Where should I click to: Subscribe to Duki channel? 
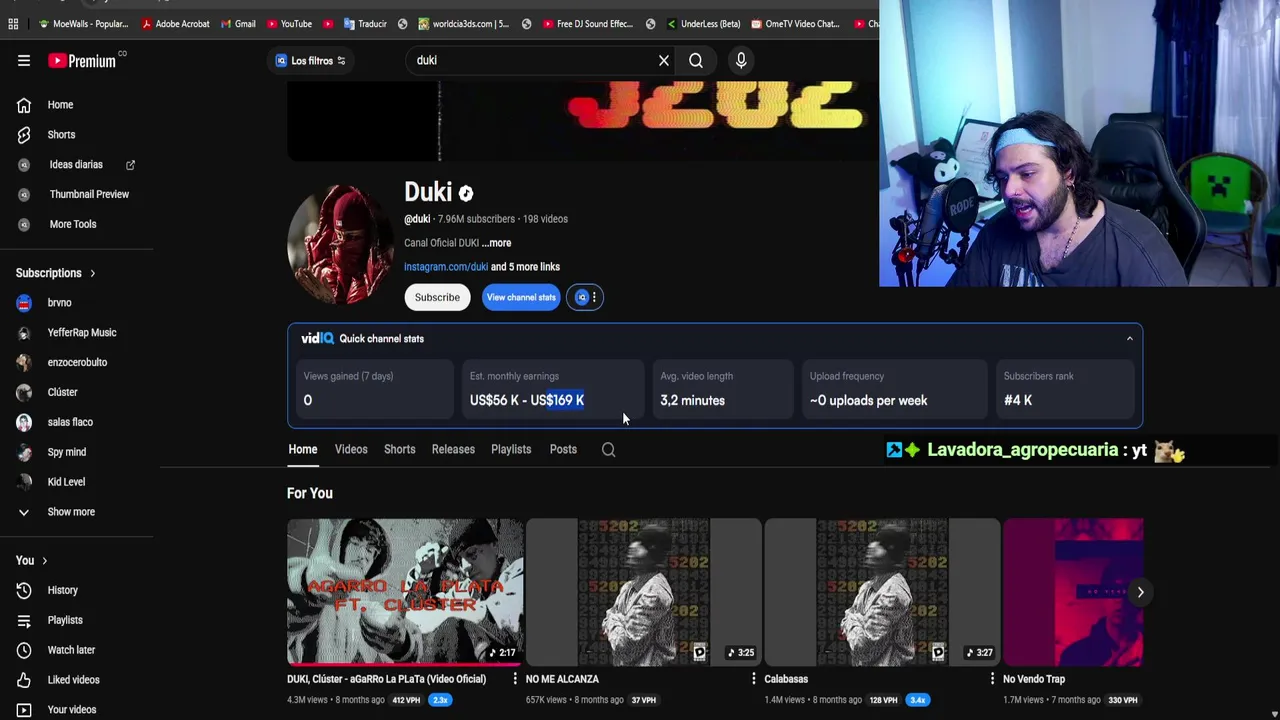pyautogui.click(x=437, y=297)
